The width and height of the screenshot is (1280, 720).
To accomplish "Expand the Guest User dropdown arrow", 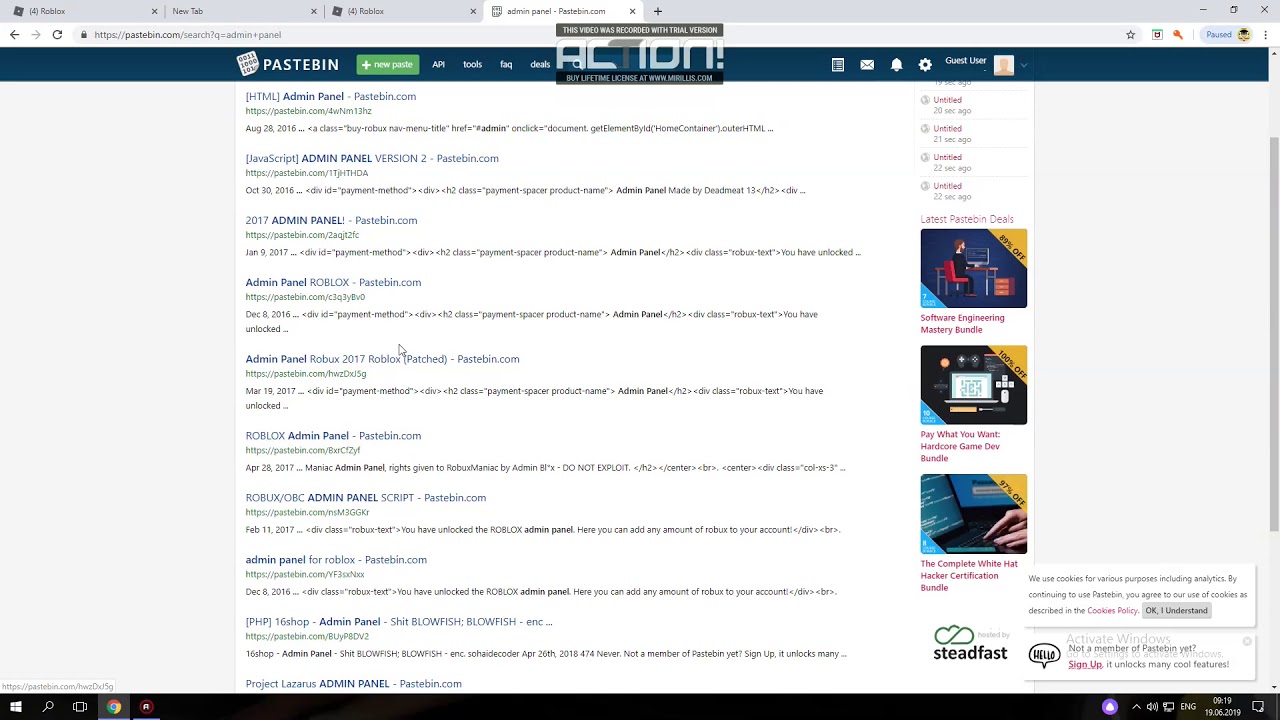I will (1023, 66).
